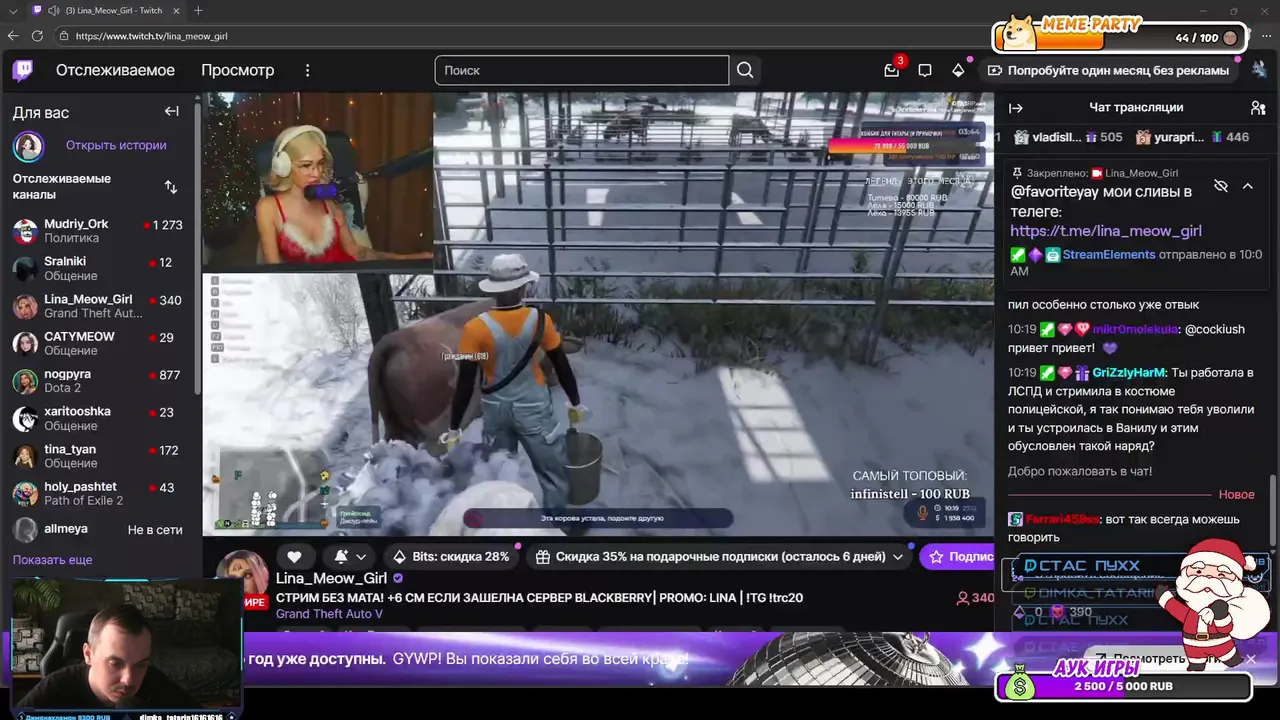
Task: Open Просмотр tab in header
Action: click(x=237, y=70)
